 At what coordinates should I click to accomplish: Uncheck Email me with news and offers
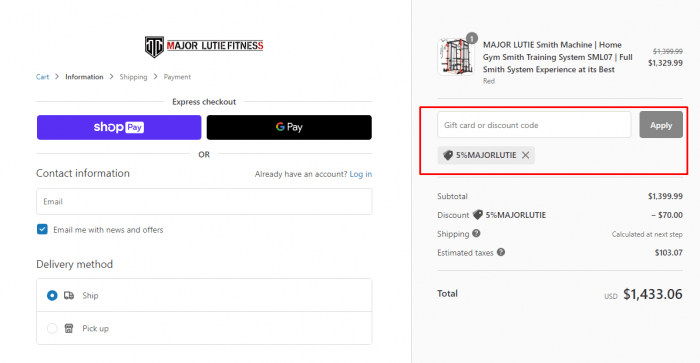click(x=42, y=229)
